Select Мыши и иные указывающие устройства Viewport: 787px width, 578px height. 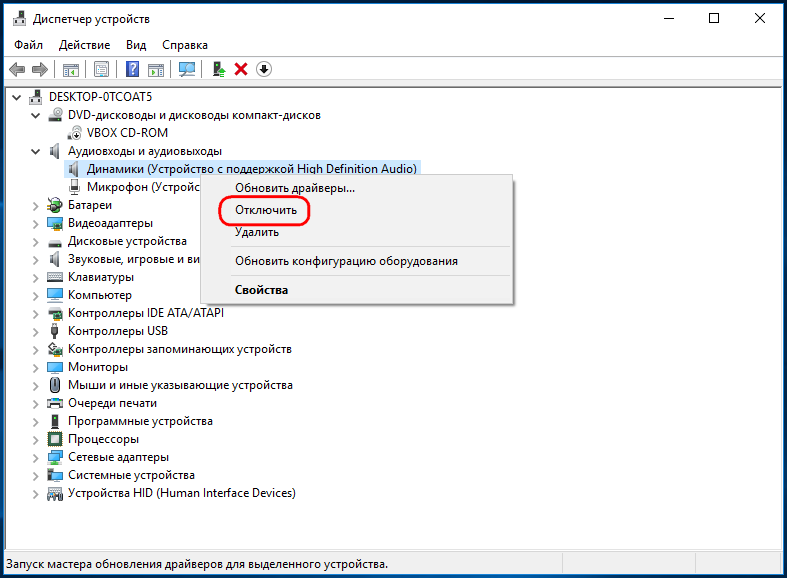180,385
